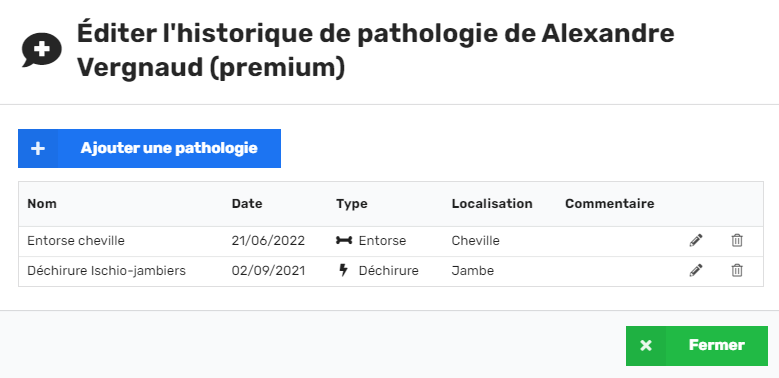The width and height of the screenshot is (779, 378).
Task: Close the dialog with the Fermer button
Action: coord(697,346)
